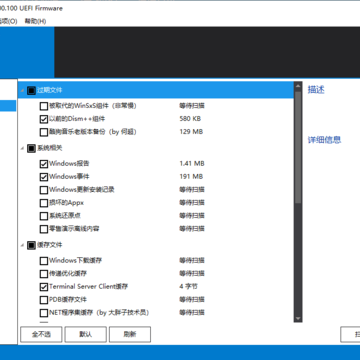This screenshot has height=360, width=360.
Task: Toggle the 过期文件 group checkbox
Action: pyautogui.click(x=31, y=90)
